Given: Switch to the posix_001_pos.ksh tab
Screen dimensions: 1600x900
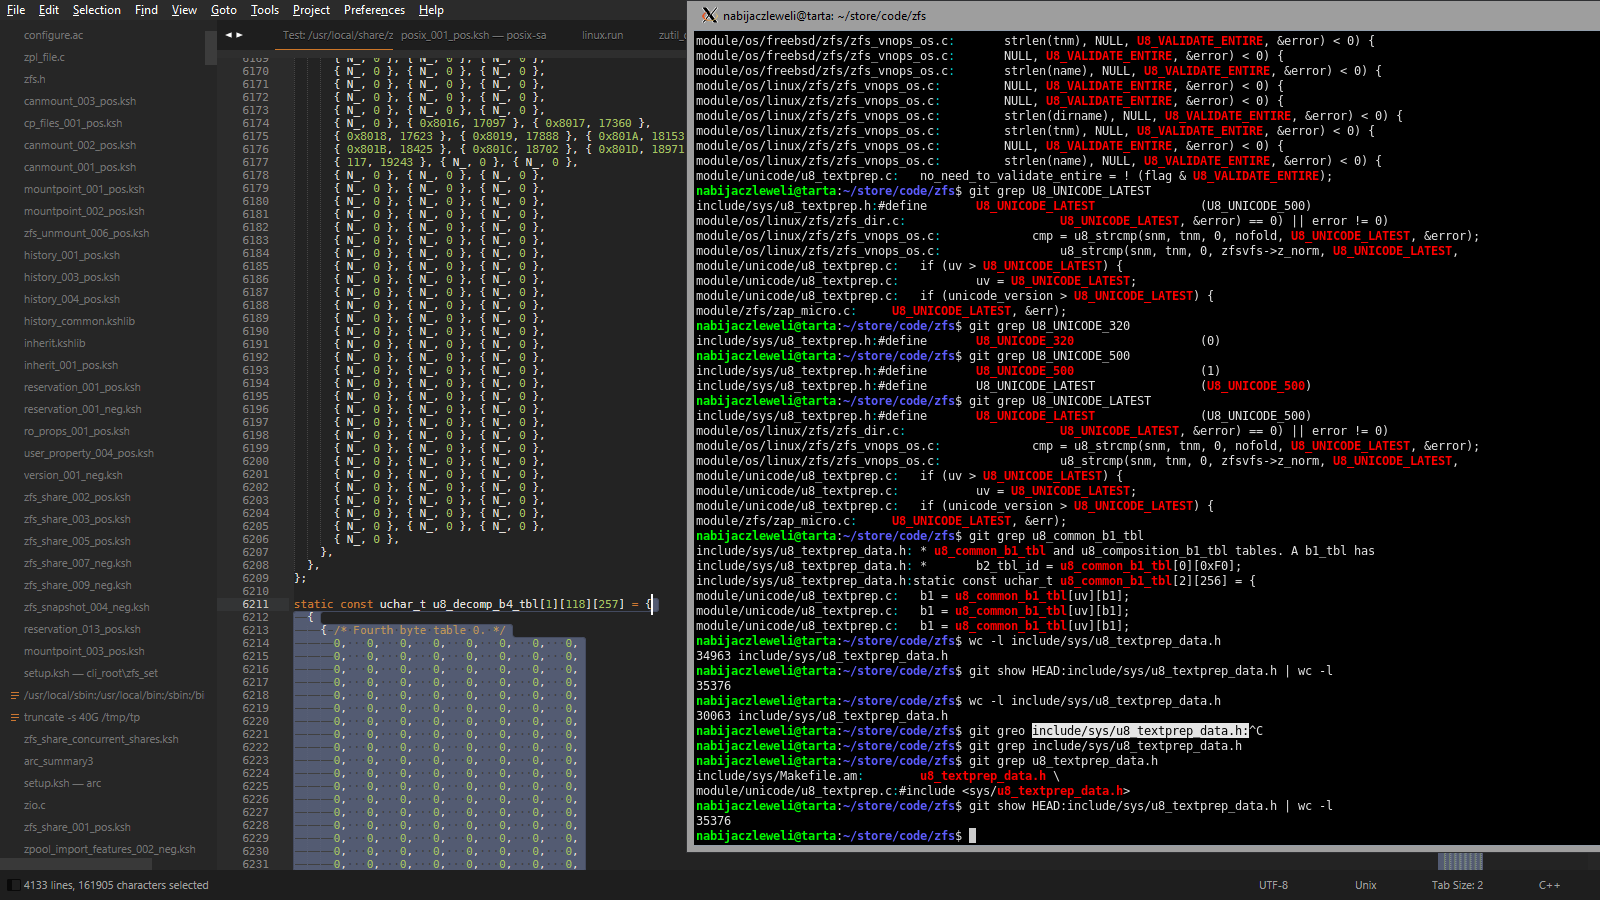Looking at the screenshot, I should point(473,35).
